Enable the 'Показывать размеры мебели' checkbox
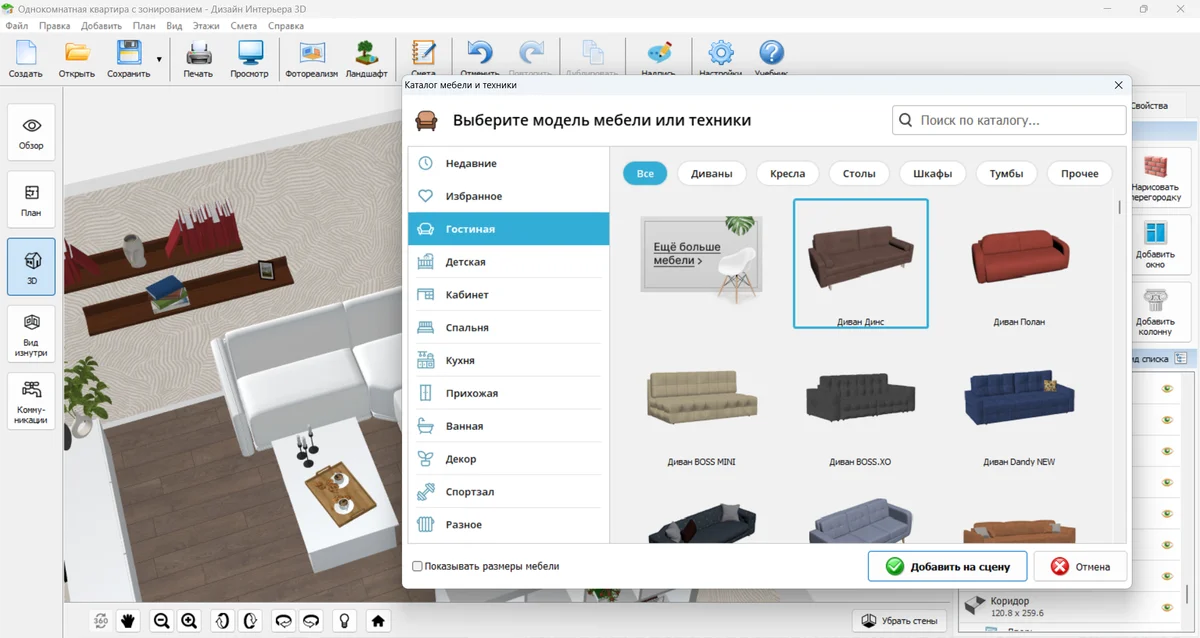 coord(418,566)
